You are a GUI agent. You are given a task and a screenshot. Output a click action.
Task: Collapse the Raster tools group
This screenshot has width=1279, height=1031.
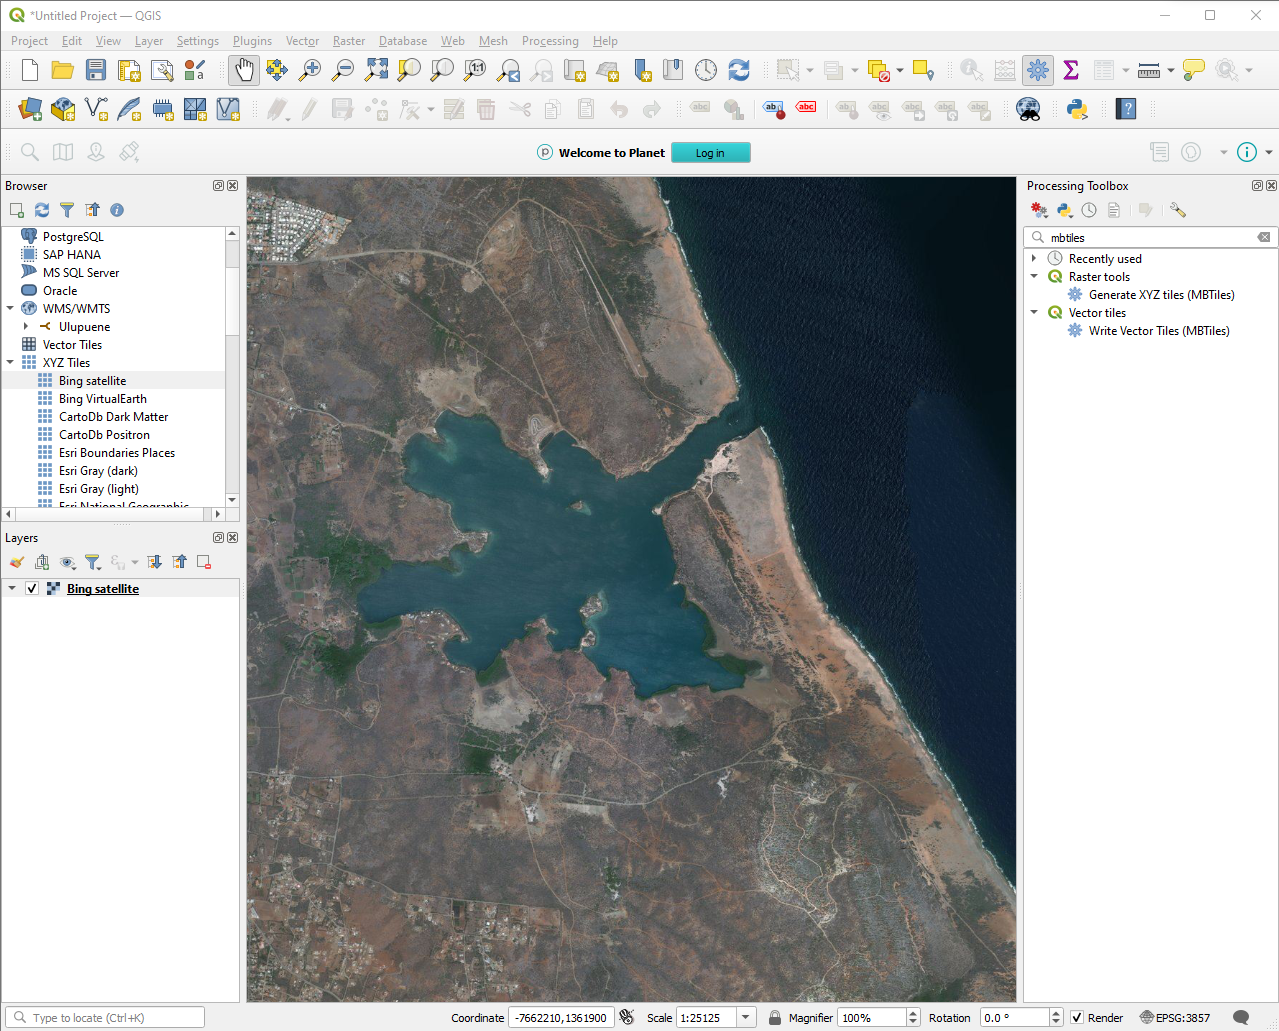point(1034,277)
